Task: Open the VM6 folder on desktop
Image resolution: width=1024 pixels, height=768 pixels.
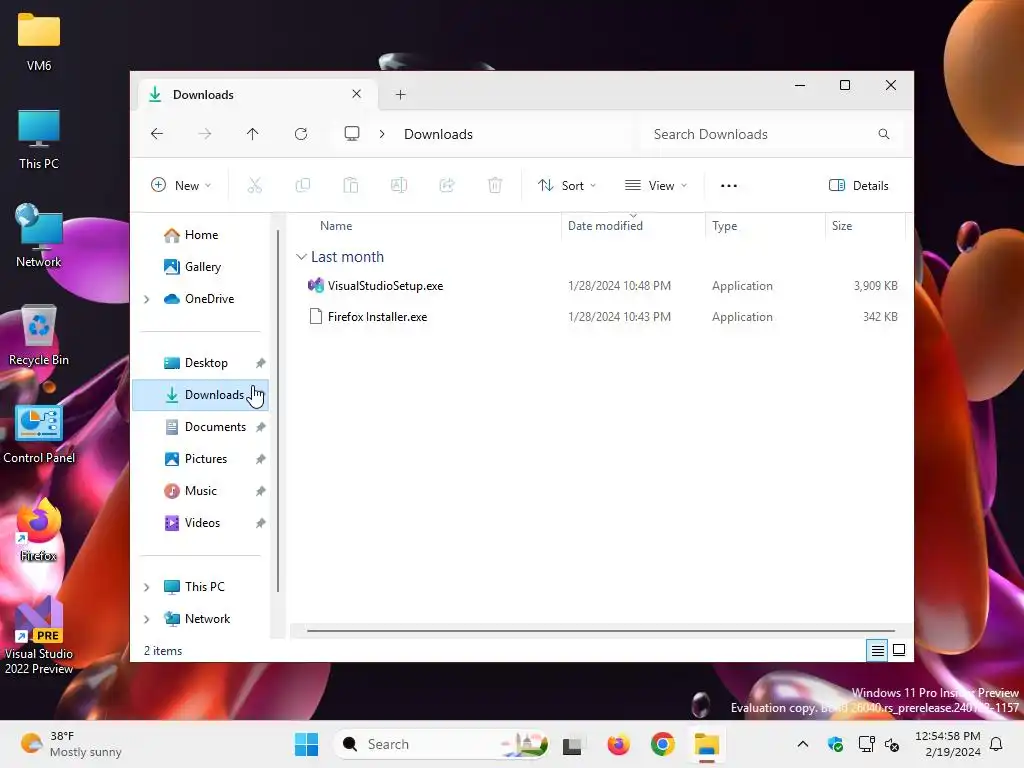Action: 39,42
